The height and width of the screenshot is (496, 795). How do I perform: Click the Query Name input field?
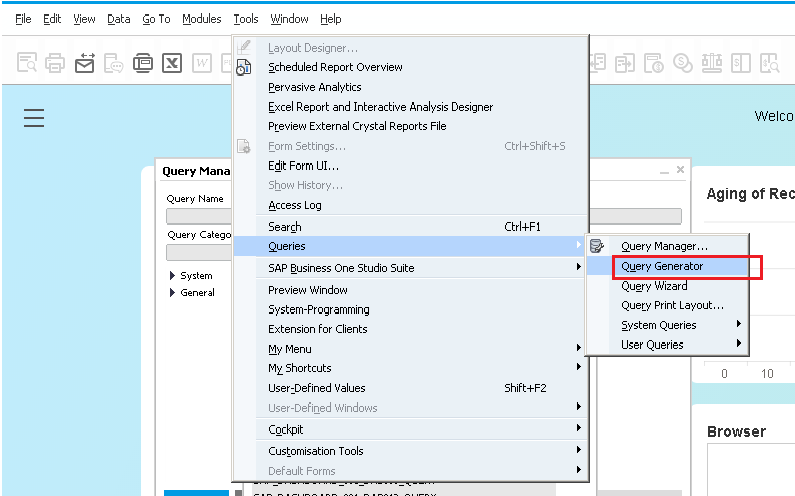click(198, 216)
